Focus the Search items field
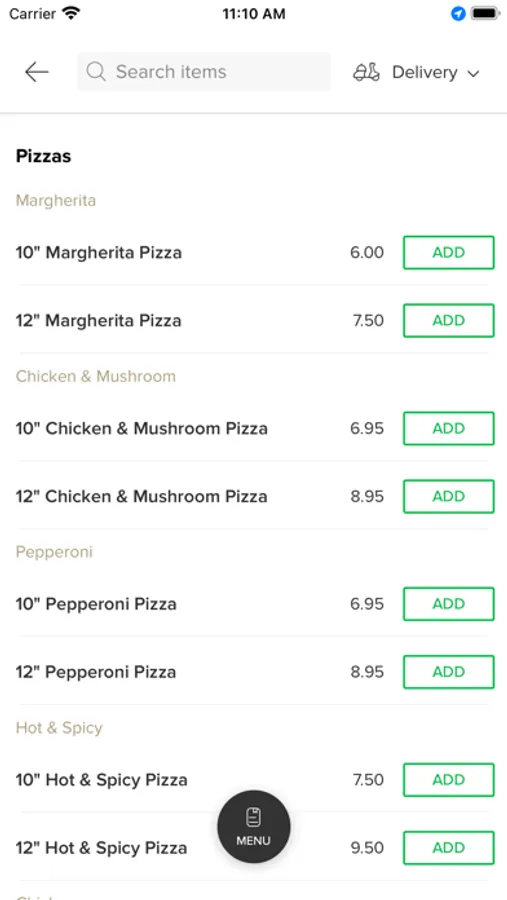Viewport: 507px width, 900px height. tap(204, 72)
